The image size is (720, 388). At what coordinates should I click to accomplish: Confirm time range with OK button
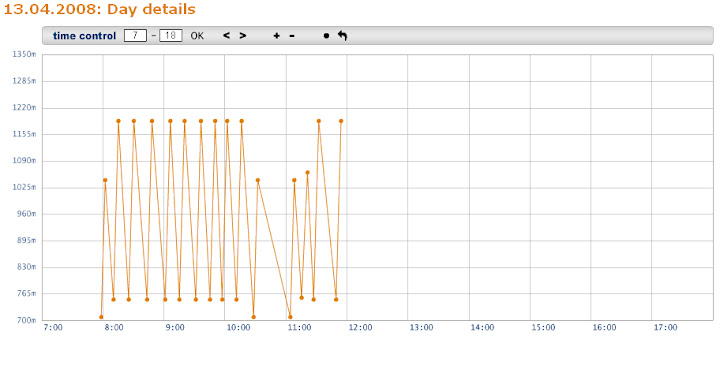point(197,36)
